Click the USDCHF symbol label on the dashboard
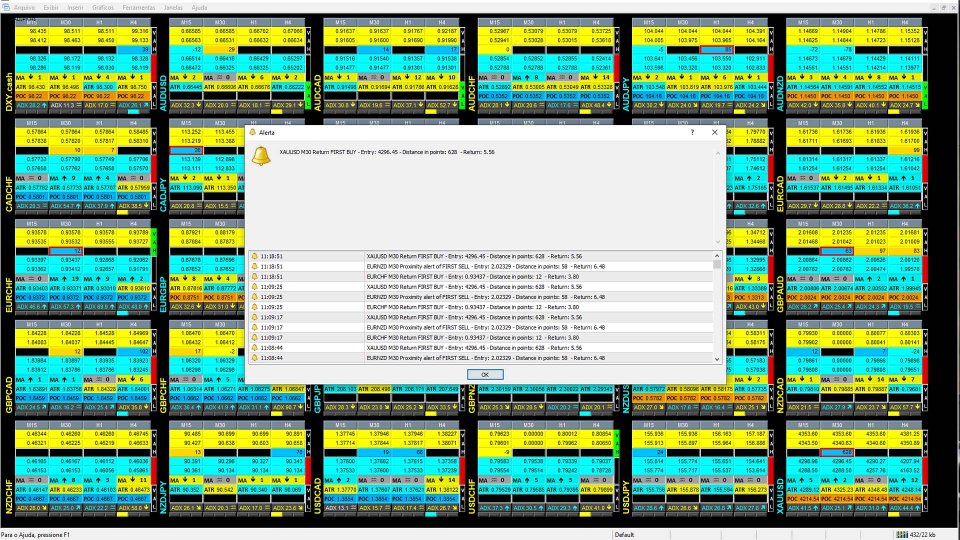Image resolution: width=960 pixels, height=540 pixels. [x=471, y=496]
